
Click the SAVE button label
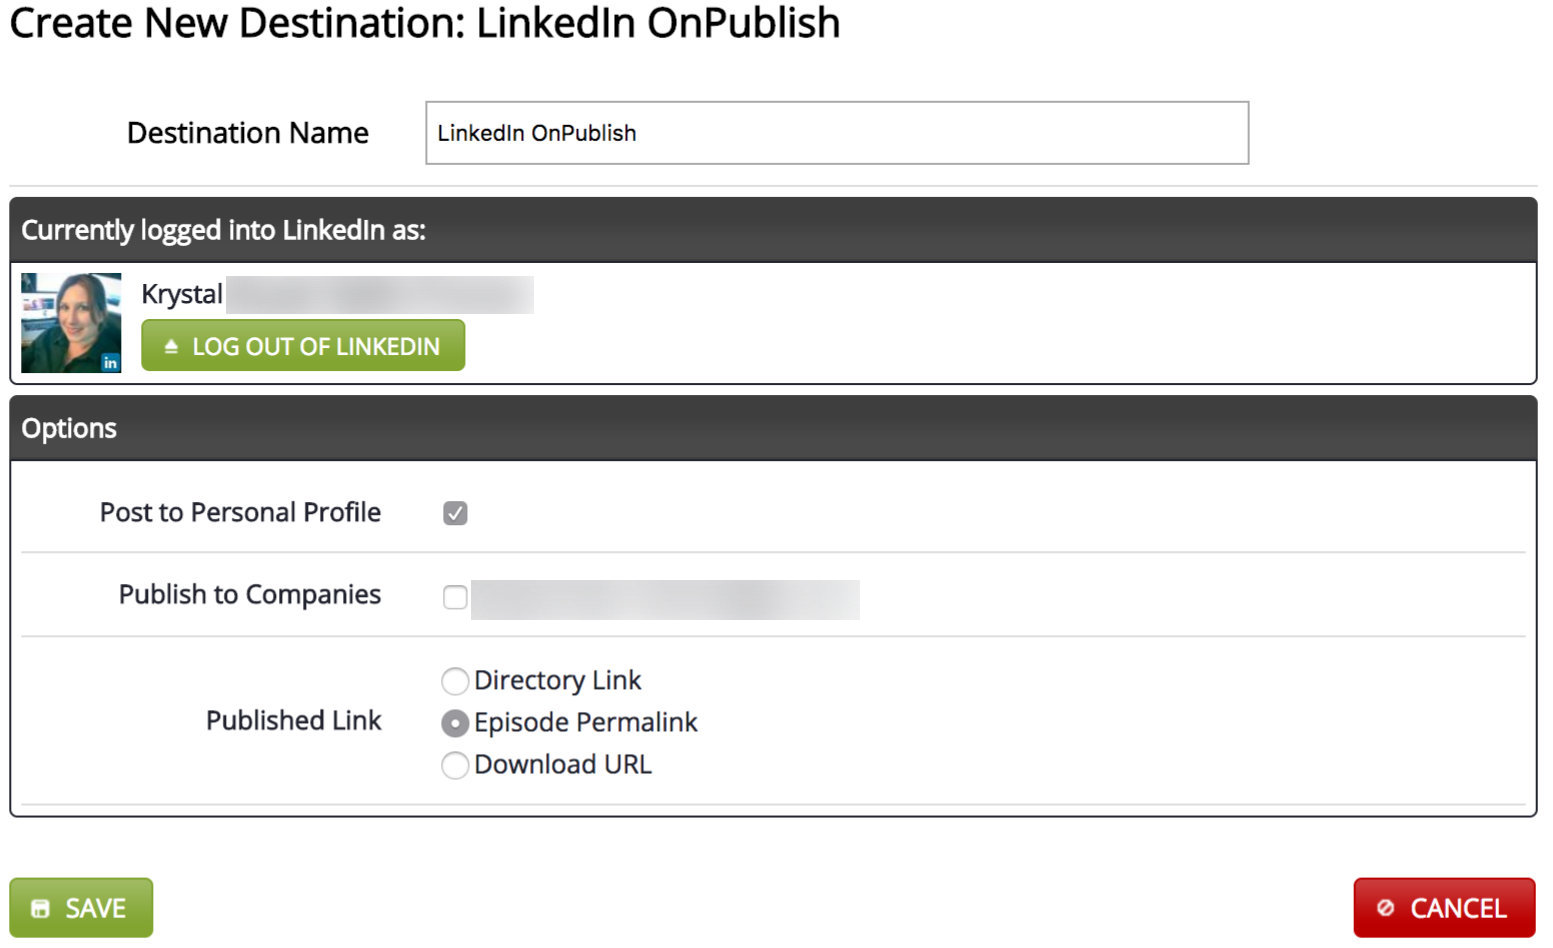click(x=96, y=908)
